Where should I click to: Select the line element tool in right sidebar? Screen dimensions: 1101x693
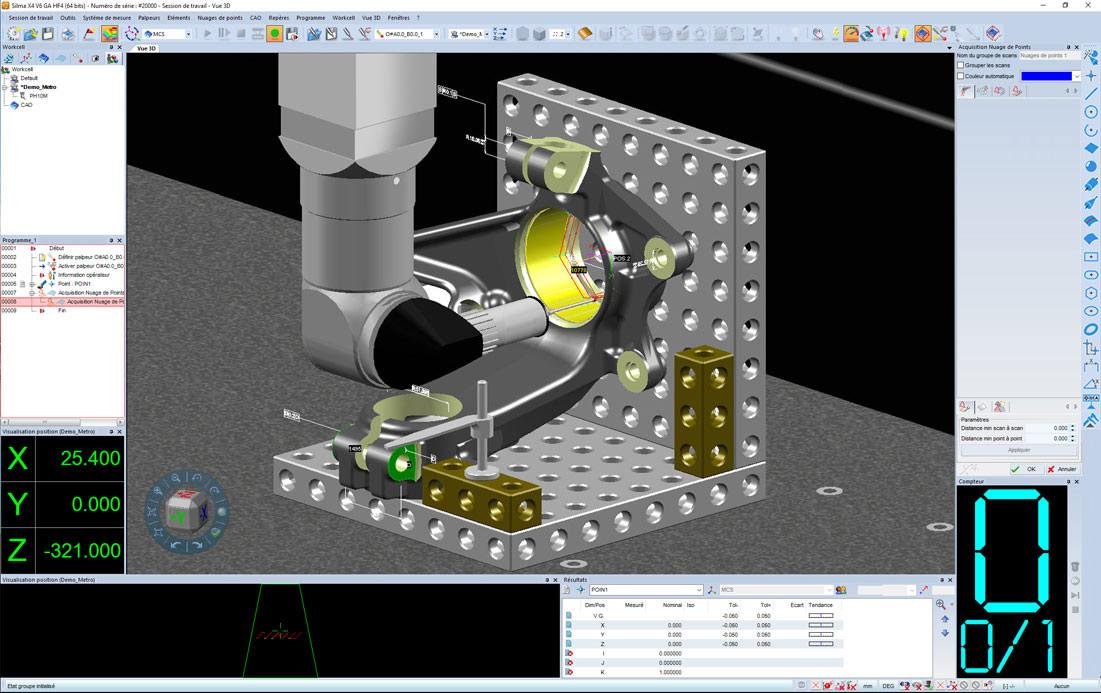click(x=1090, y=93)
